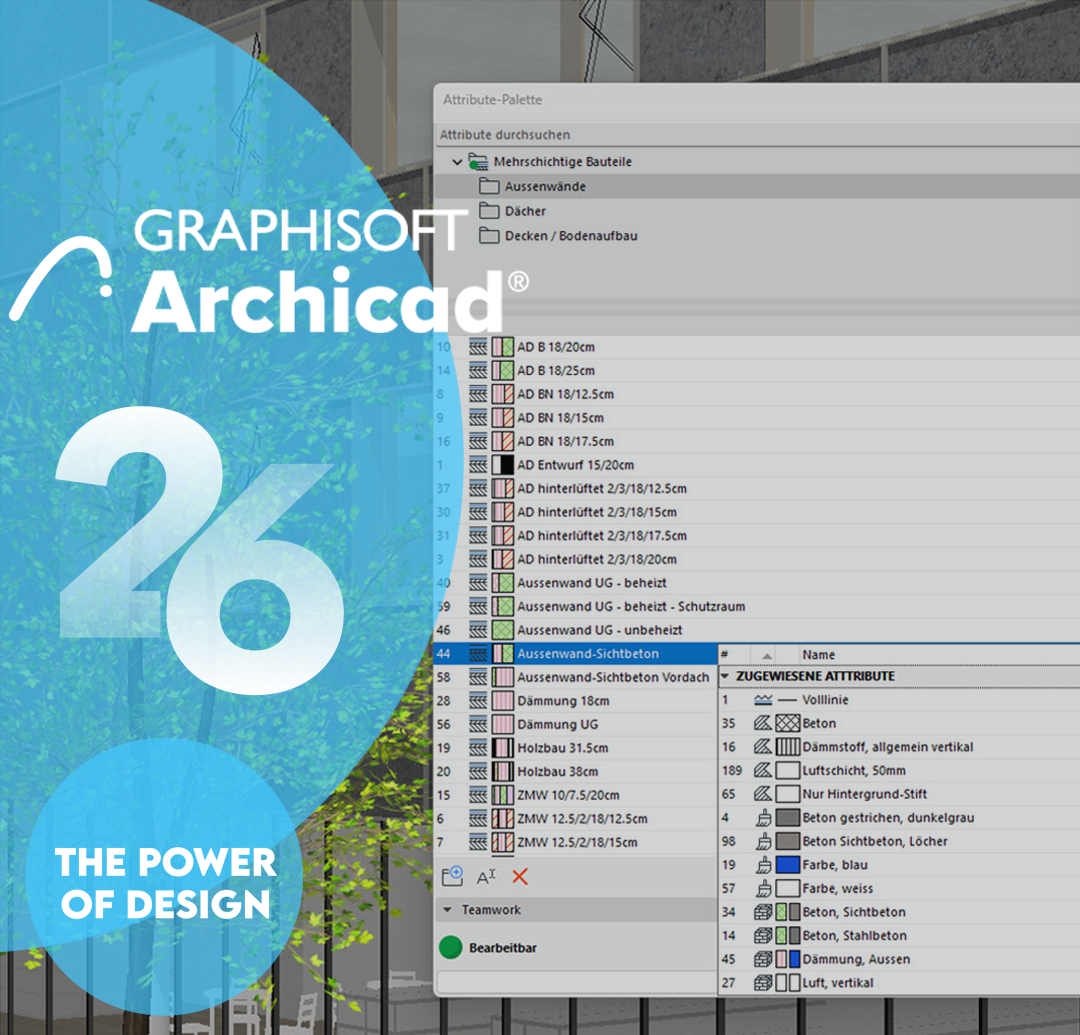The image size is (1080, 1035).
Task: Collapse the Teamwork section
Action: (448, 910)
